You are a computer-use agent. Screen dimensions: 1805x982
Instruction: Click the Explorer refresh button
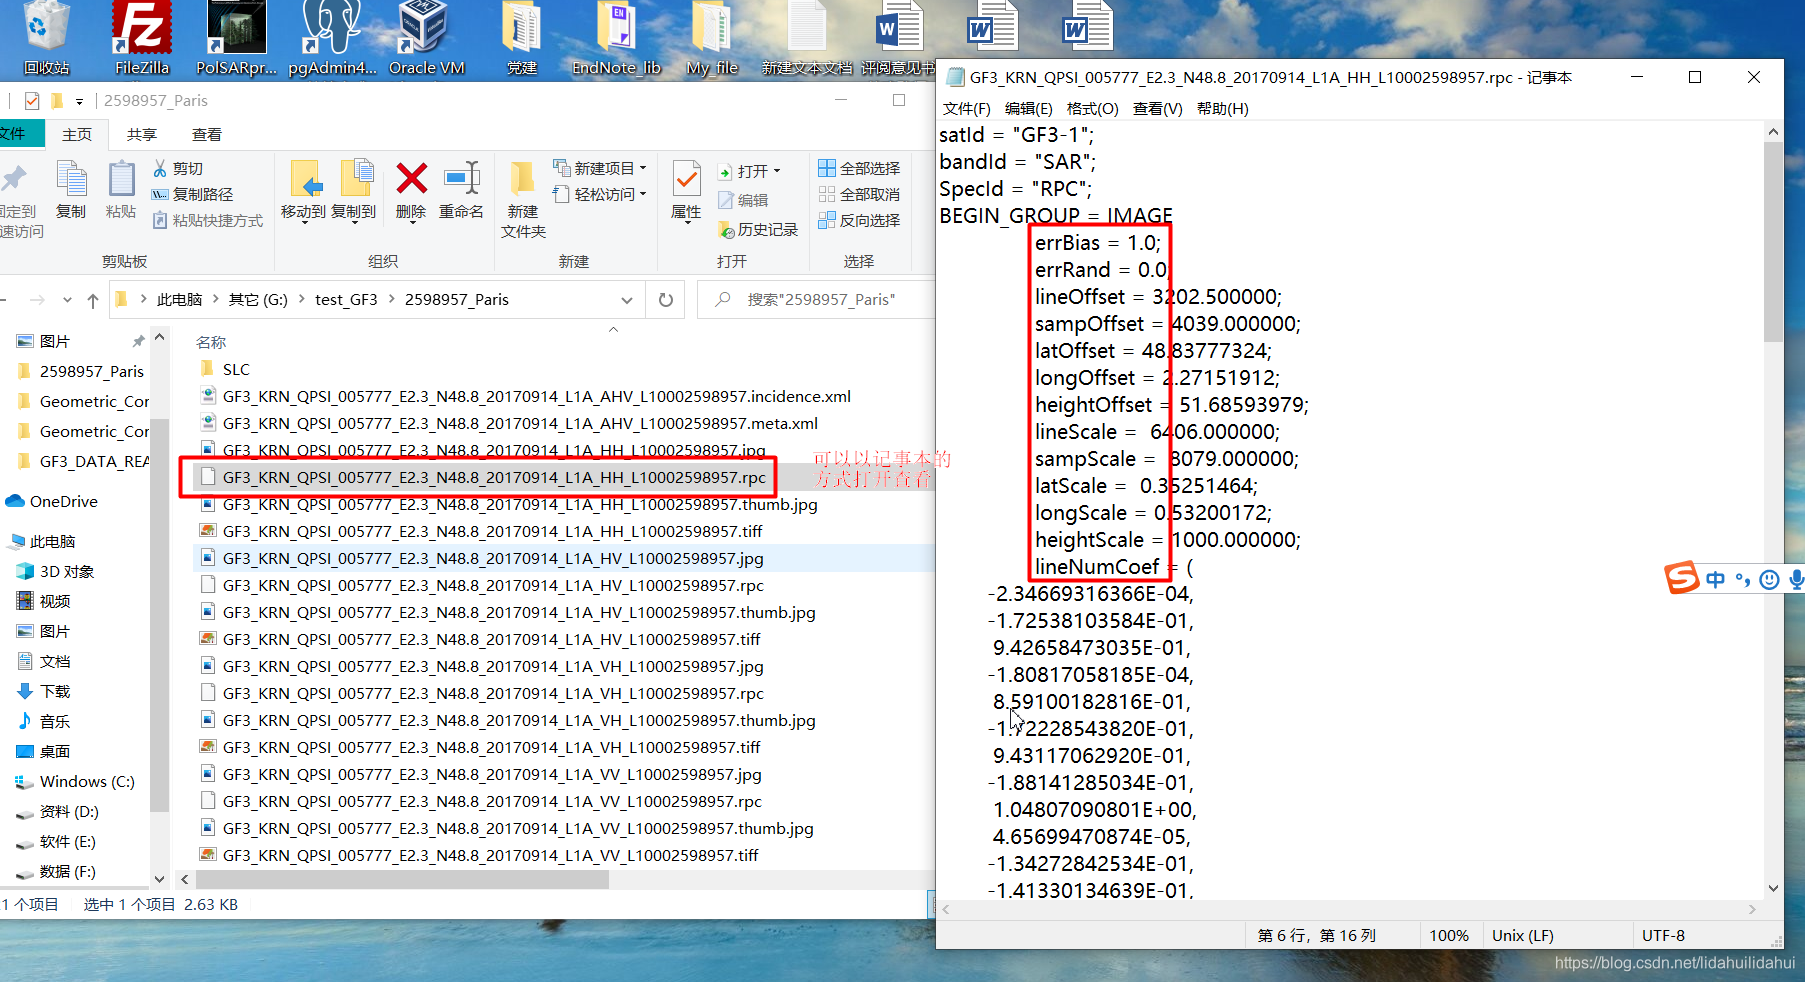[666, 300]
